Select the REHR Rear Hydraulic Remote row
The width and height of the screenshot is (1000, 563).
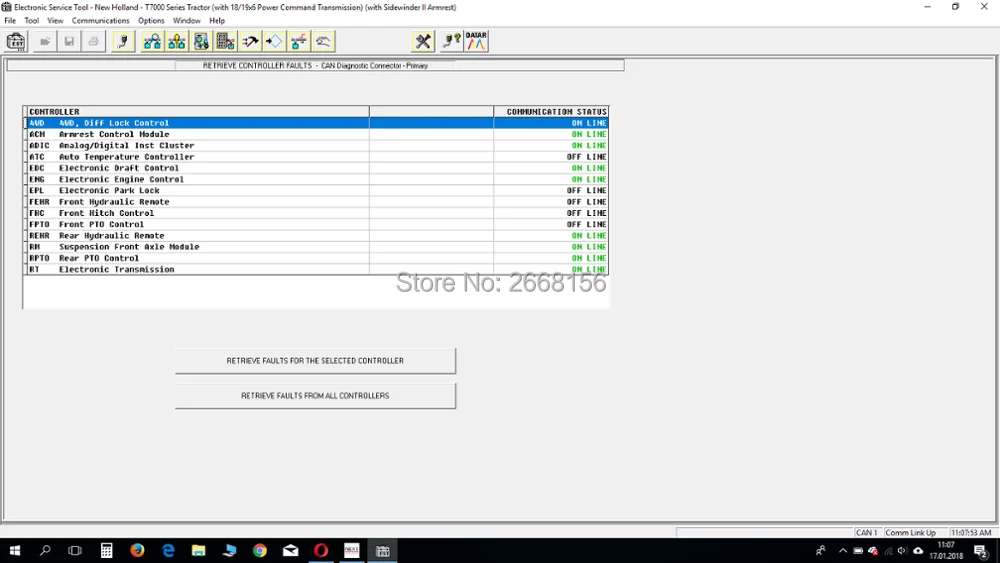pyautogui.click(x=316, y=236)
